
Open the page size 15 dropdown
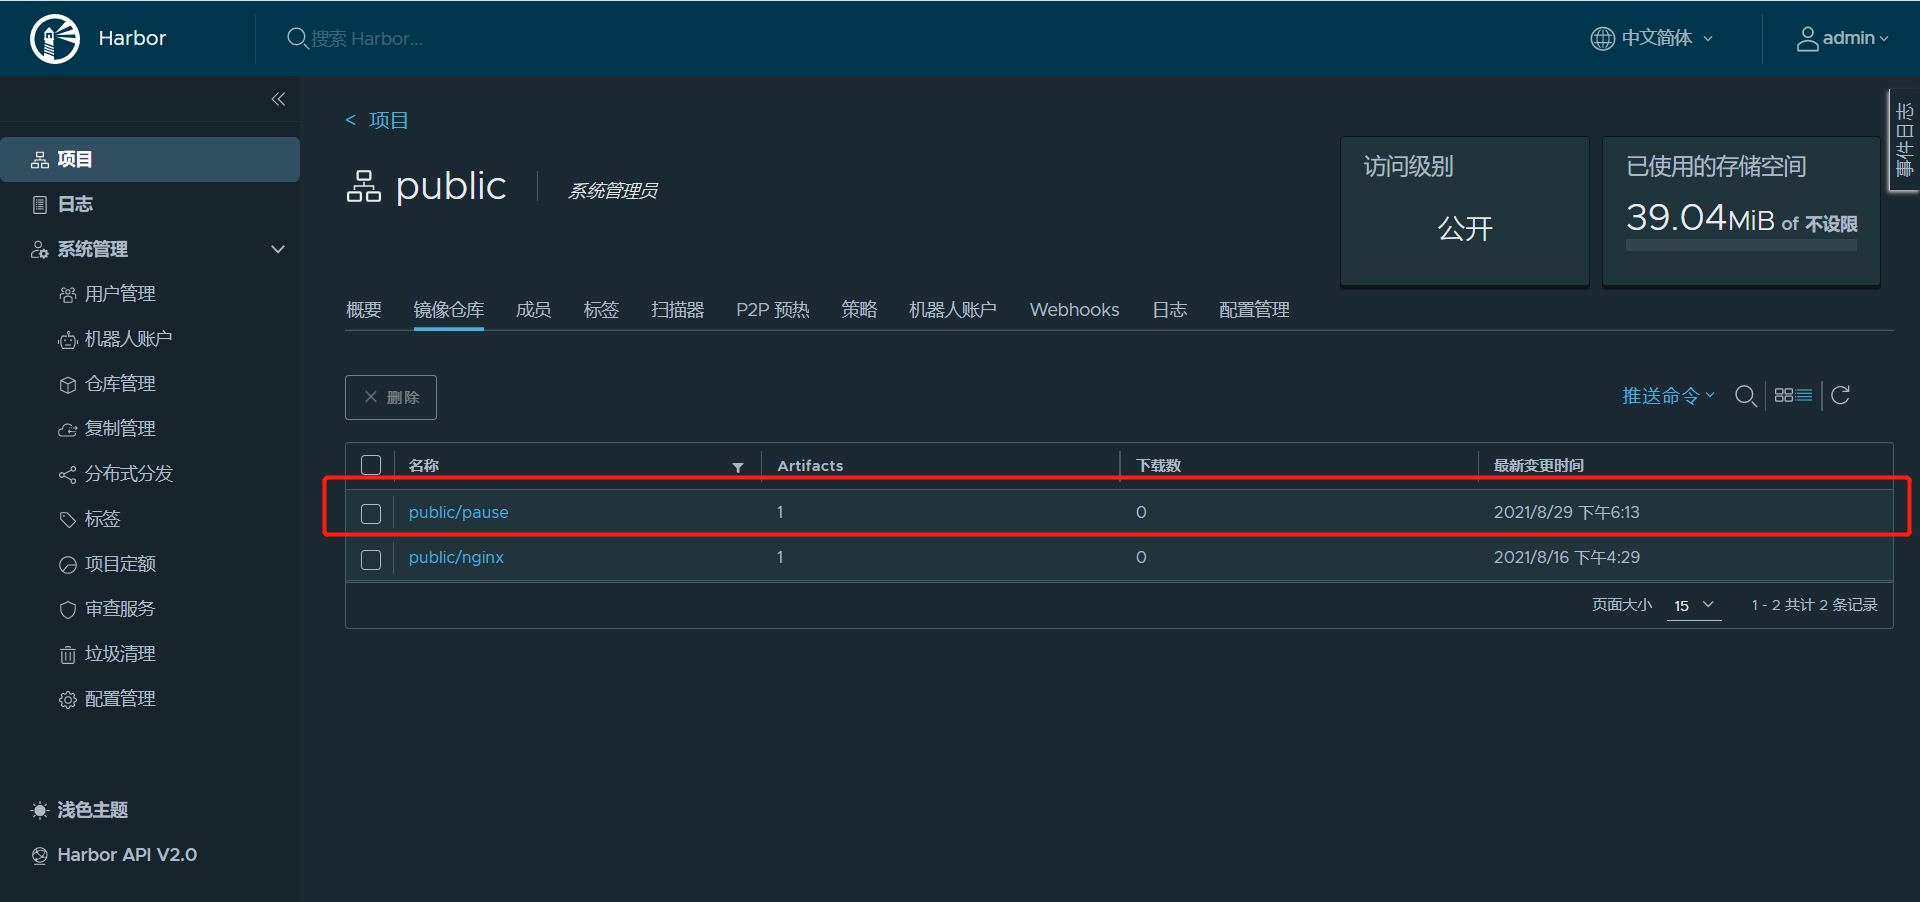tap(1694, 605)
